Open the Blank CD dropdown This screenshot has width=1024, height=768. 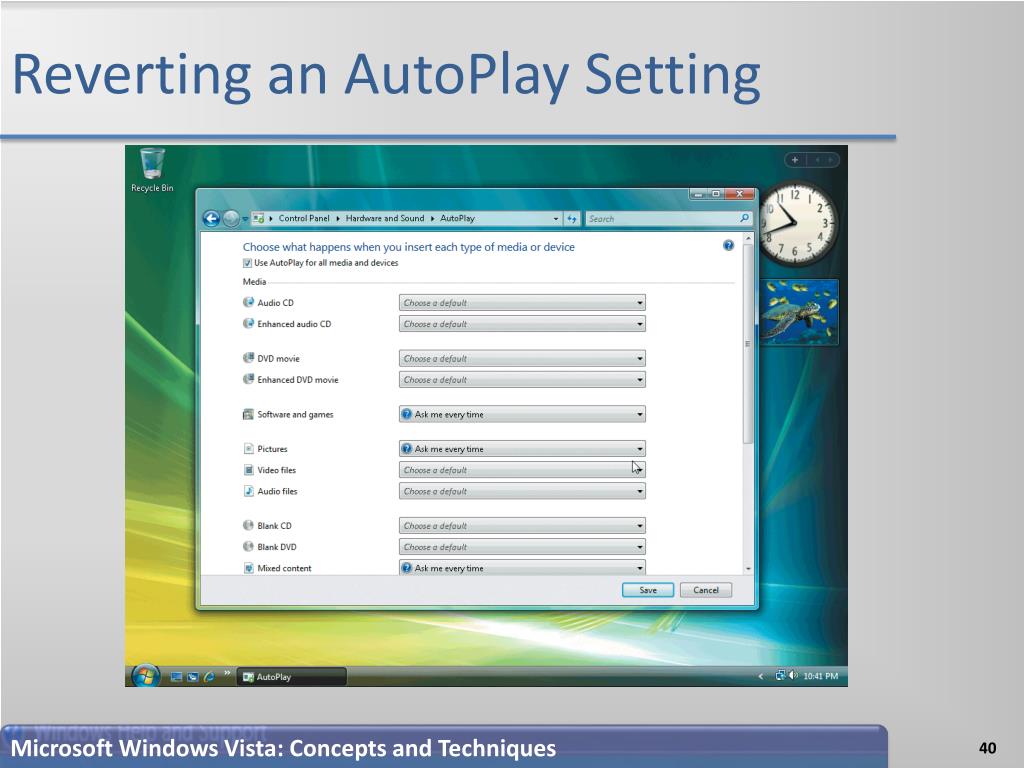pyautogui.click(x=522, y=526)
